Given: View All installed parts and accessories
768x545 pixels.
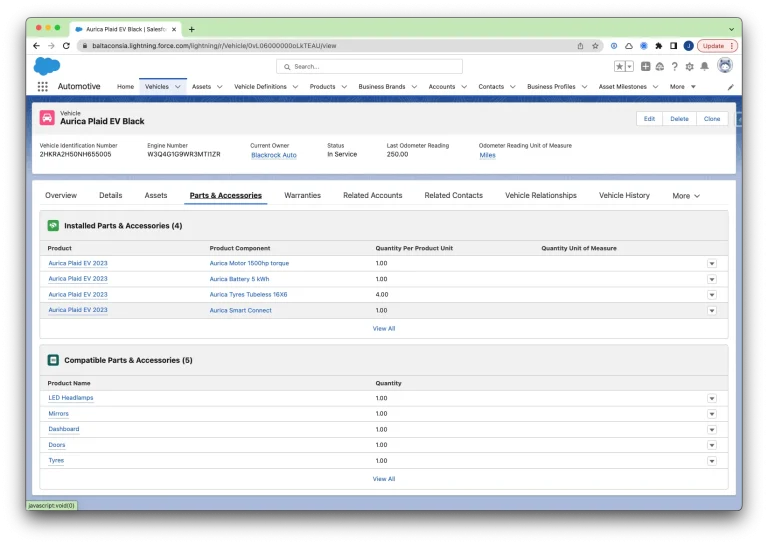Looking at the screenshot, I should tap(384, 328).
